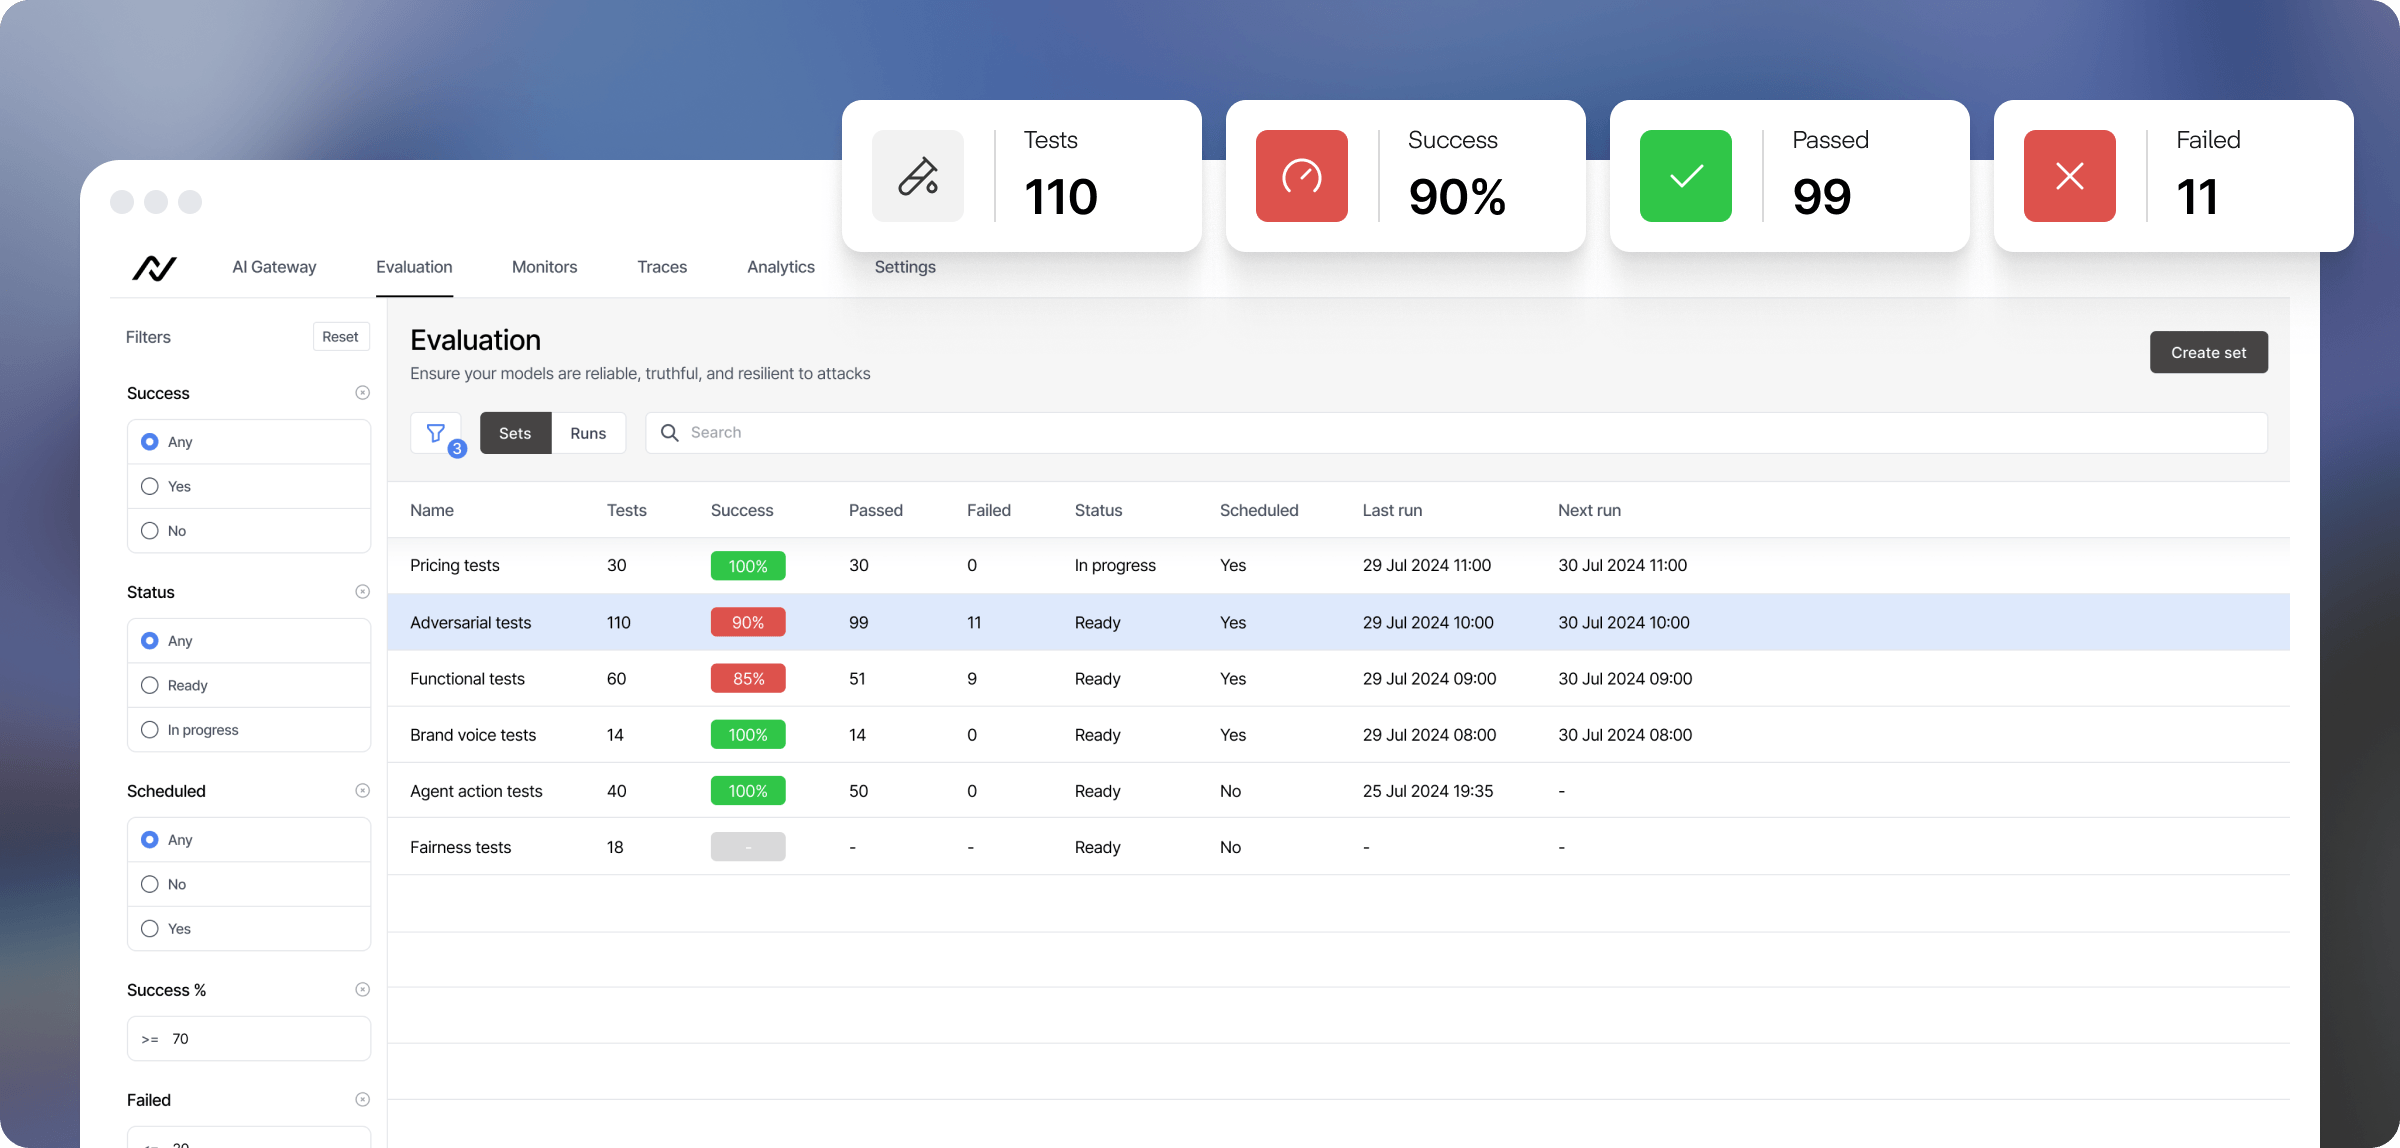Open the Agent action tests row
The width and height of the screenshot is (2400, 1148).
click(1339, 791)
